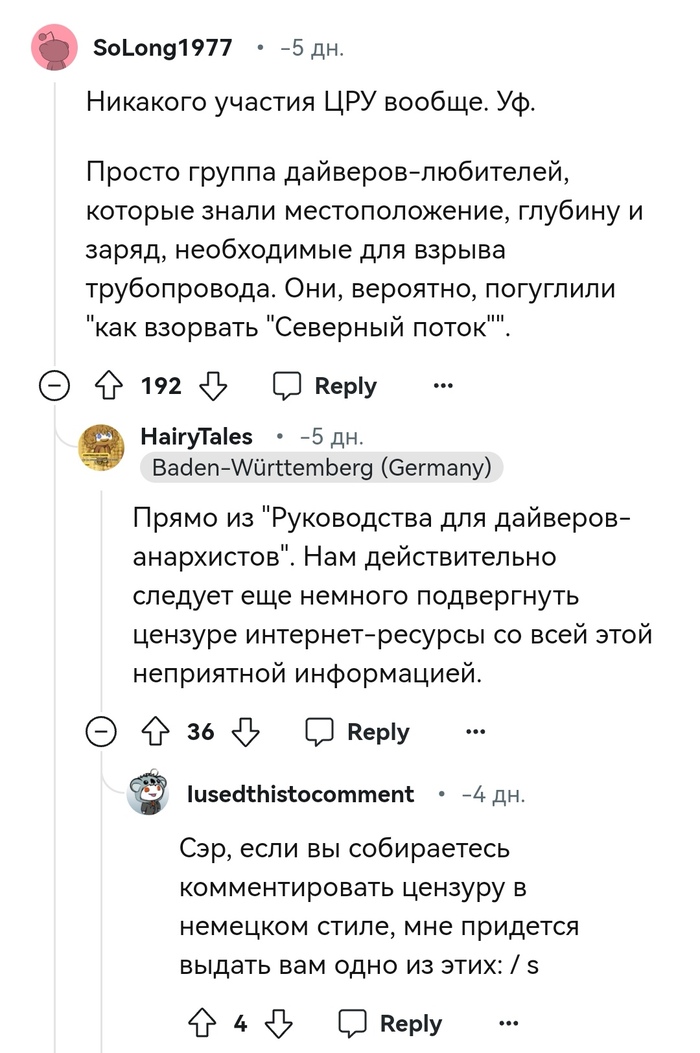Upvote Iusedthistocomment's comment

205,1023
